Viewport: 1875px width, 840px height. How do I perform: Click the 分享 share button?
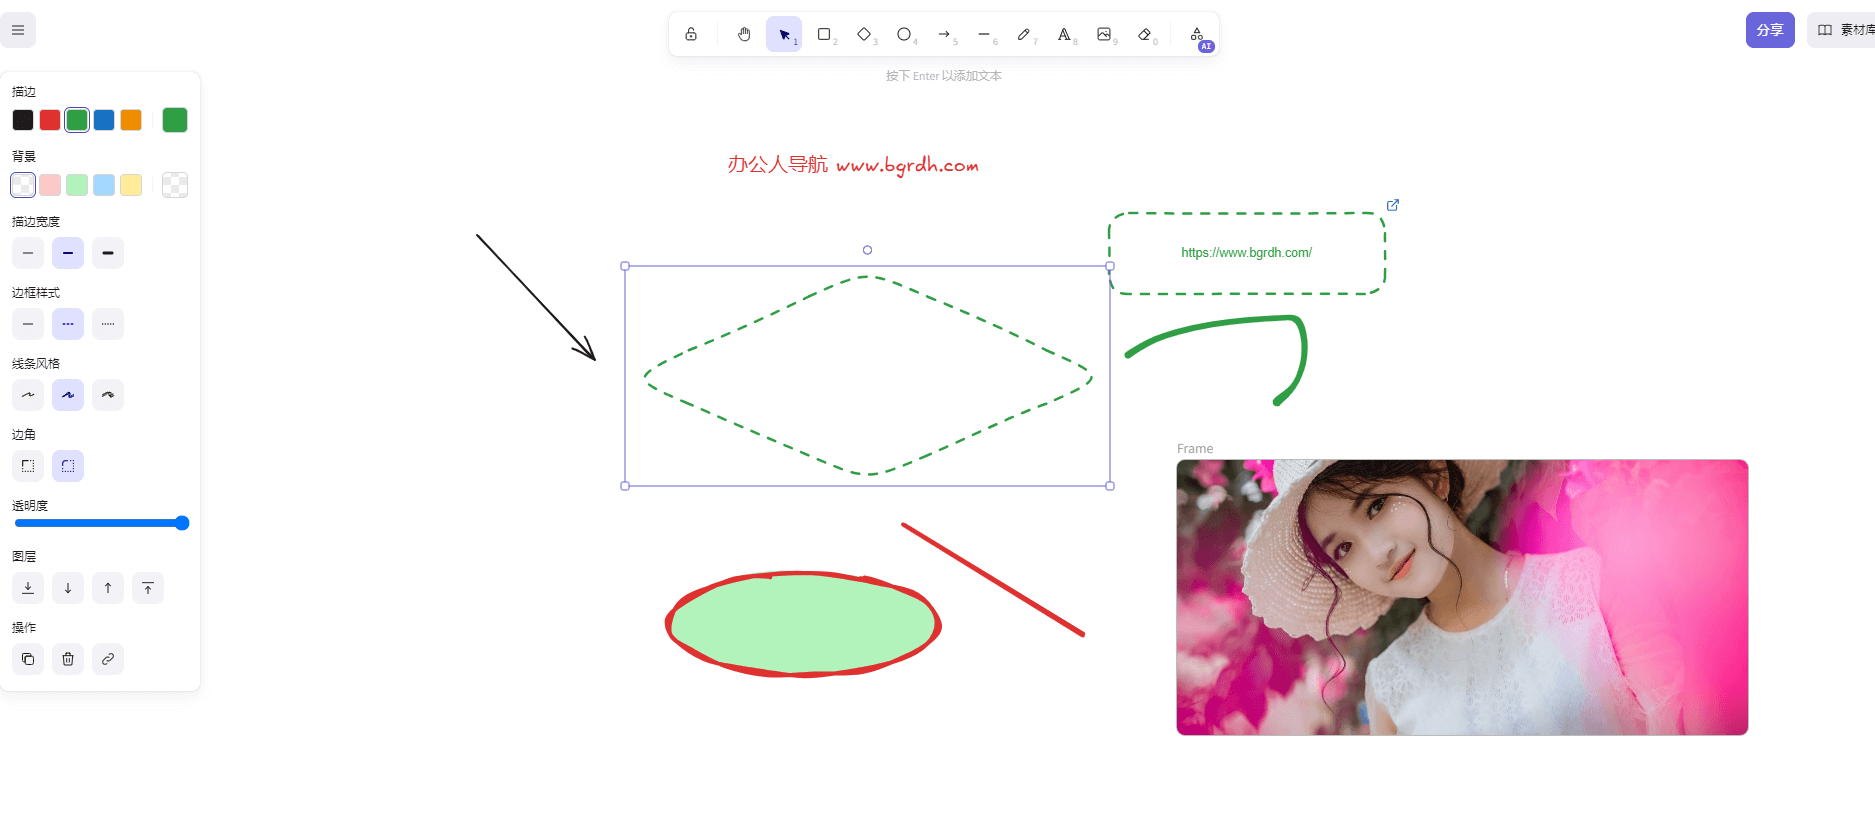pos(1770,30)
